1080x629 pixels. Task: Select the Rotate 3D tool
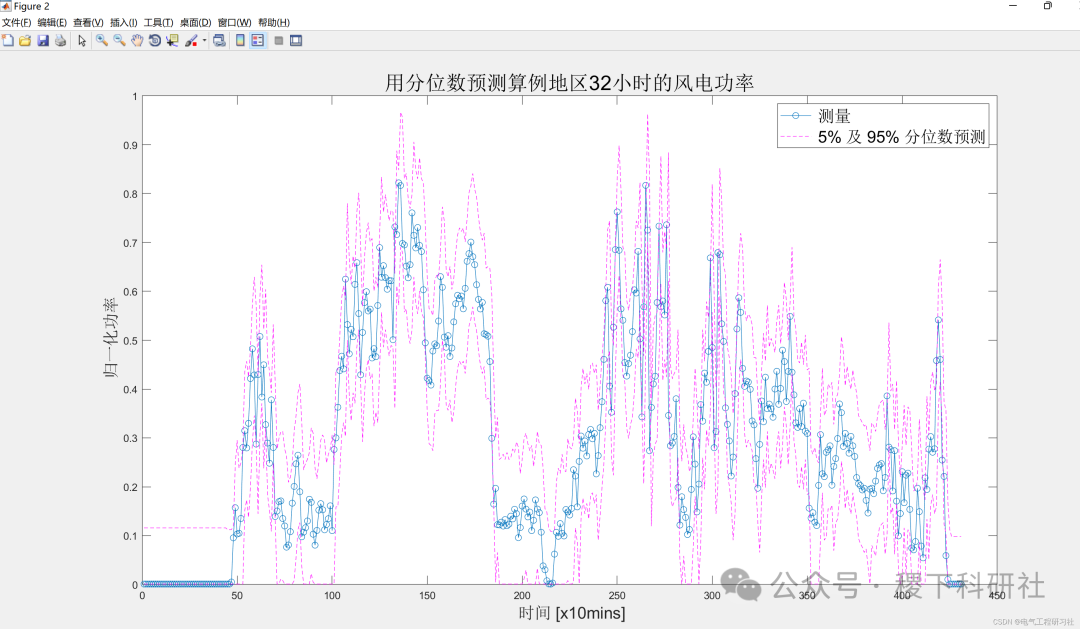(155, 41)
